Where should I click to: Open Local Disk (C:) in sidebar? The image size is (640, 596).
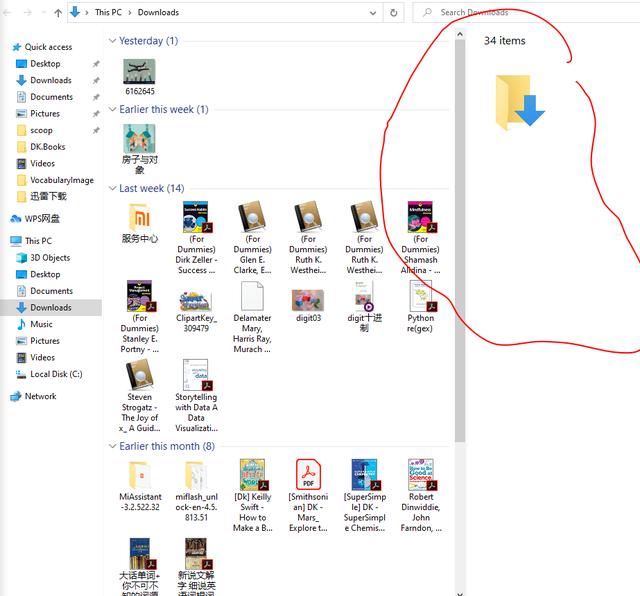pos(56,374)
